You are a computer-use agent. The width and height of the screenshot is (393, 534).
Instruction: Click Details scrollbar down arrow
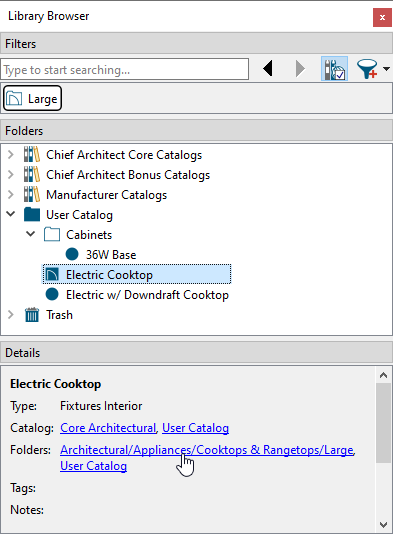(383, 524)
